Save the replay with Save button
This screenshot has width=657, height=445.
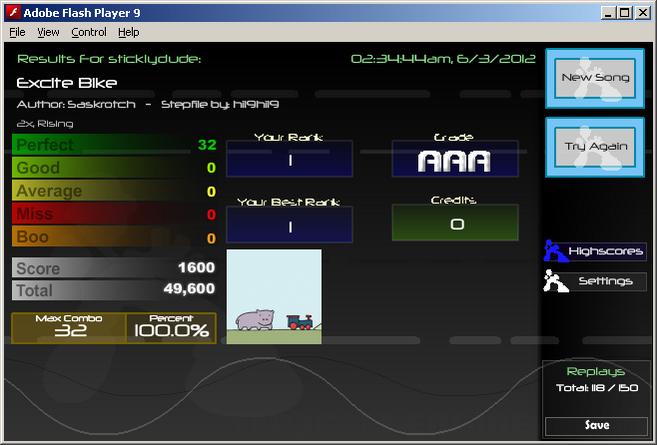597,425
